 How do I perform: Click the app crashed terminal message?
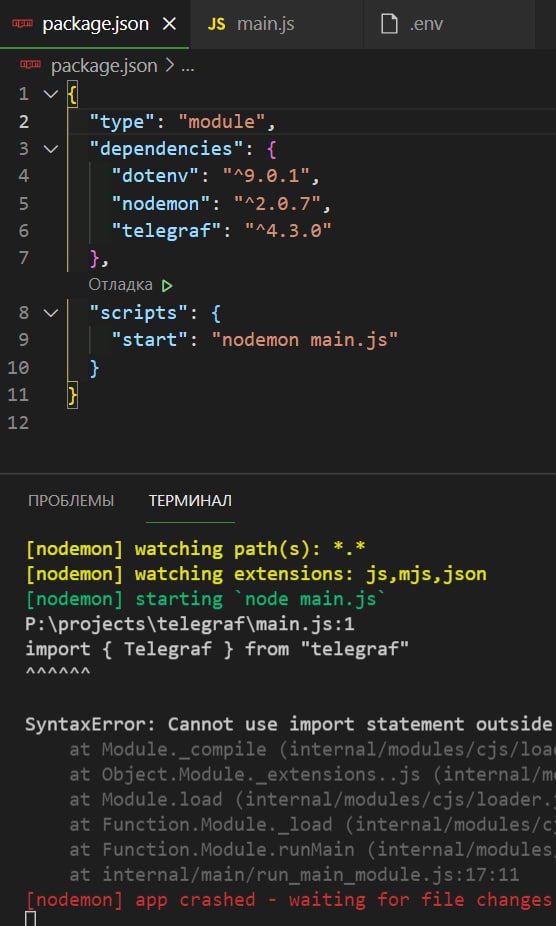coord(290,900)
